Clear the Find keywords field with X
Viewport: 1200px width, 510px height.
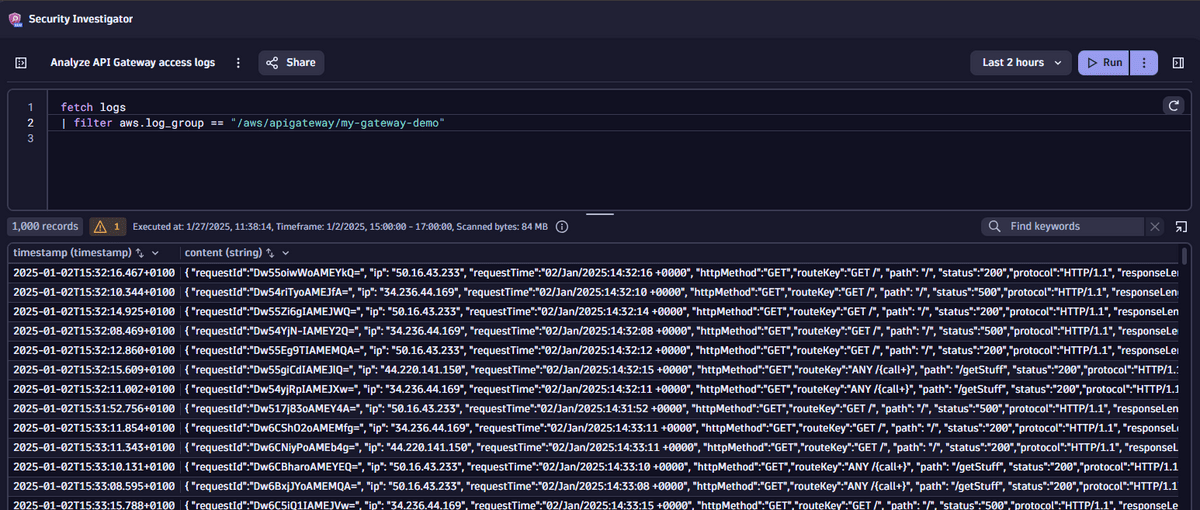1156,227
